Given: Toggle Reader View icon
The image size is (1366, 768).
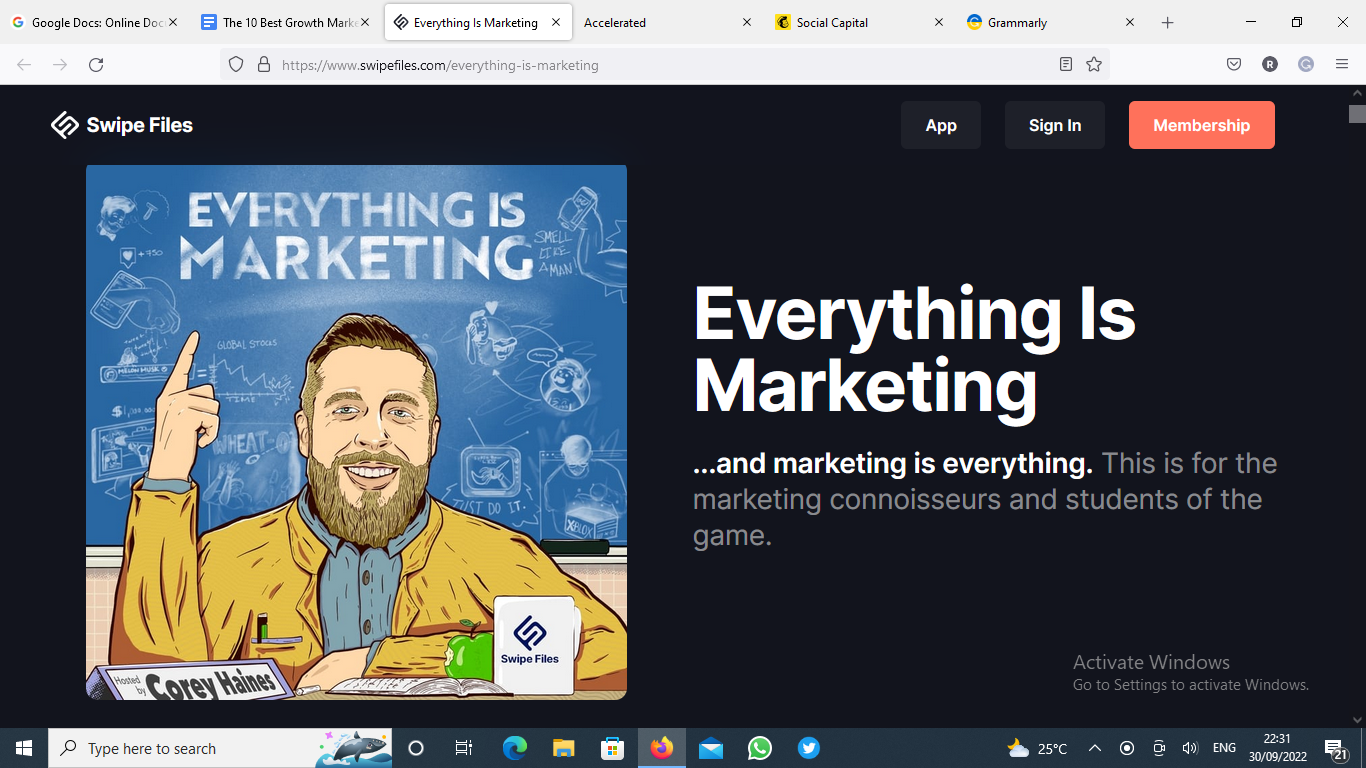Looking at the screenshot, I should pos(1066,64).
